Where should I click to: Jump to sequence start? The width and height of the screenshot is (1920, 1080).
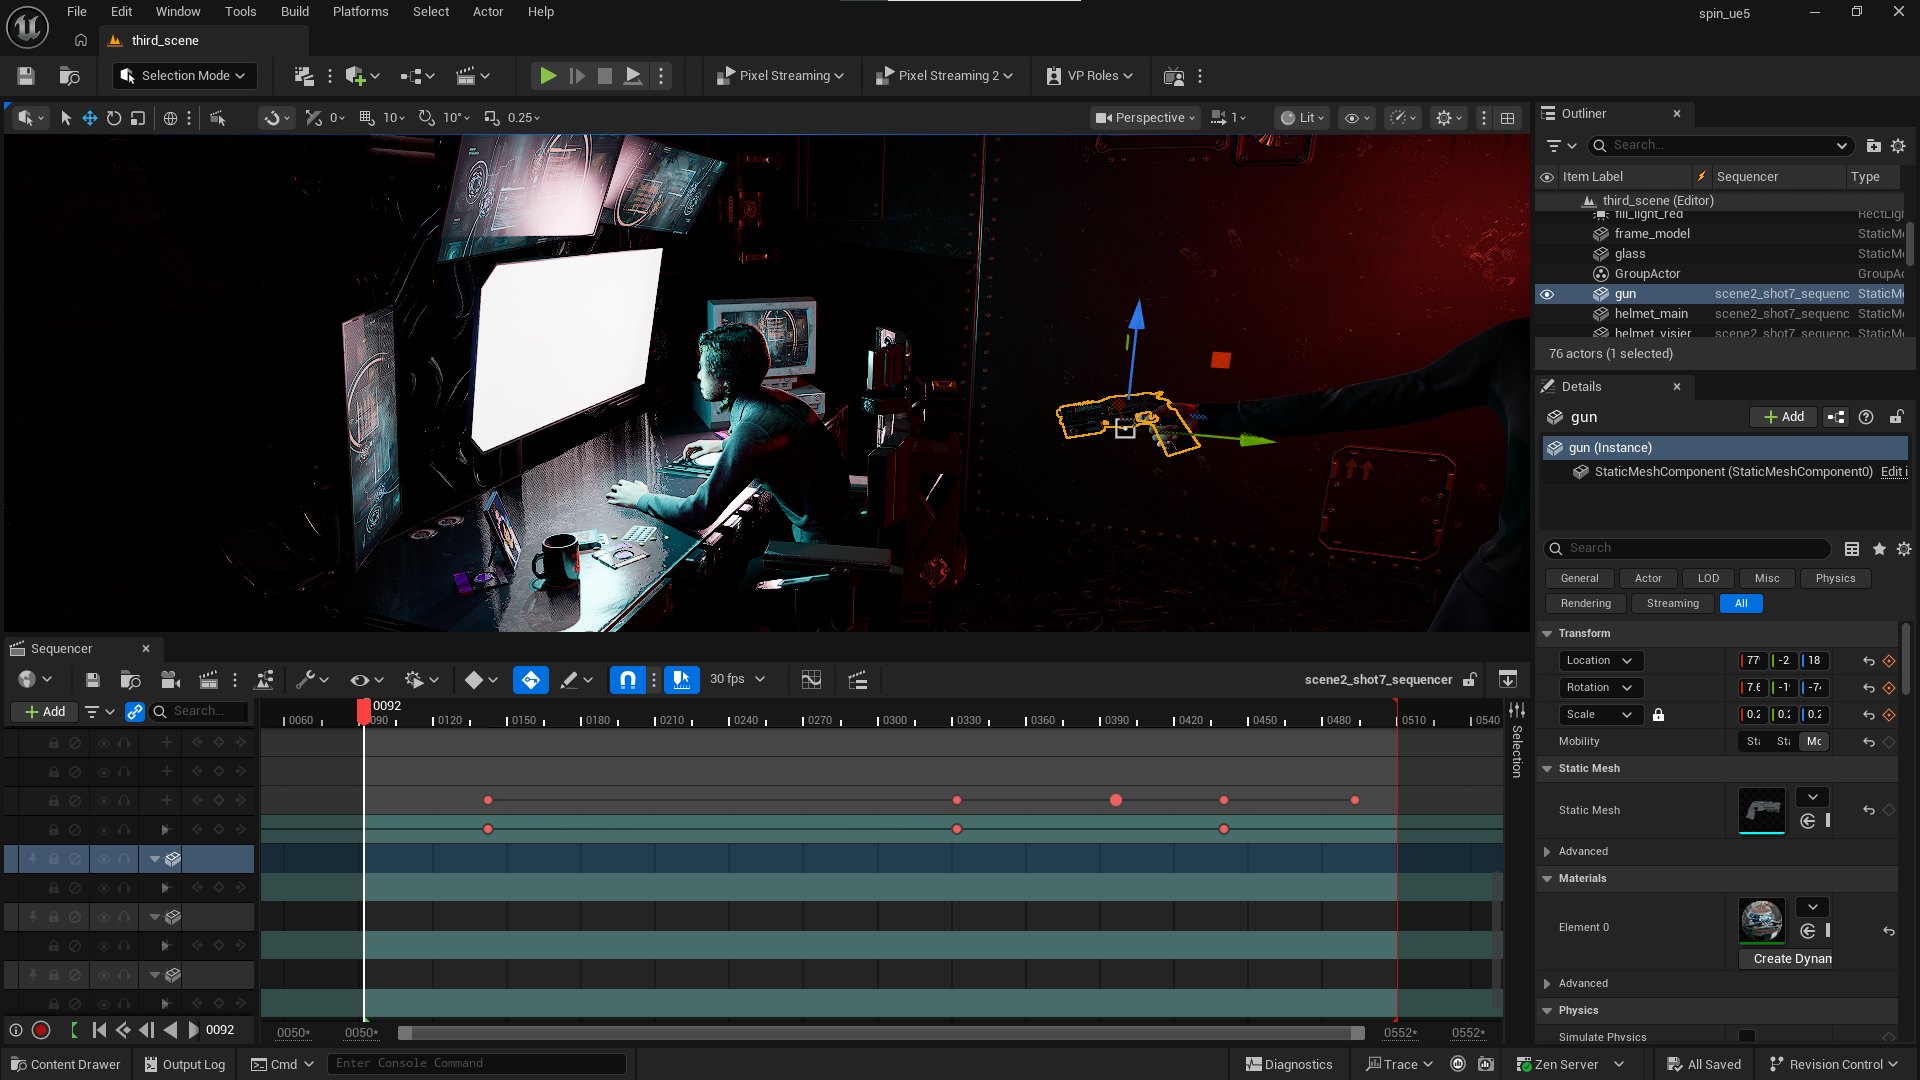(x=99, y=1030)
